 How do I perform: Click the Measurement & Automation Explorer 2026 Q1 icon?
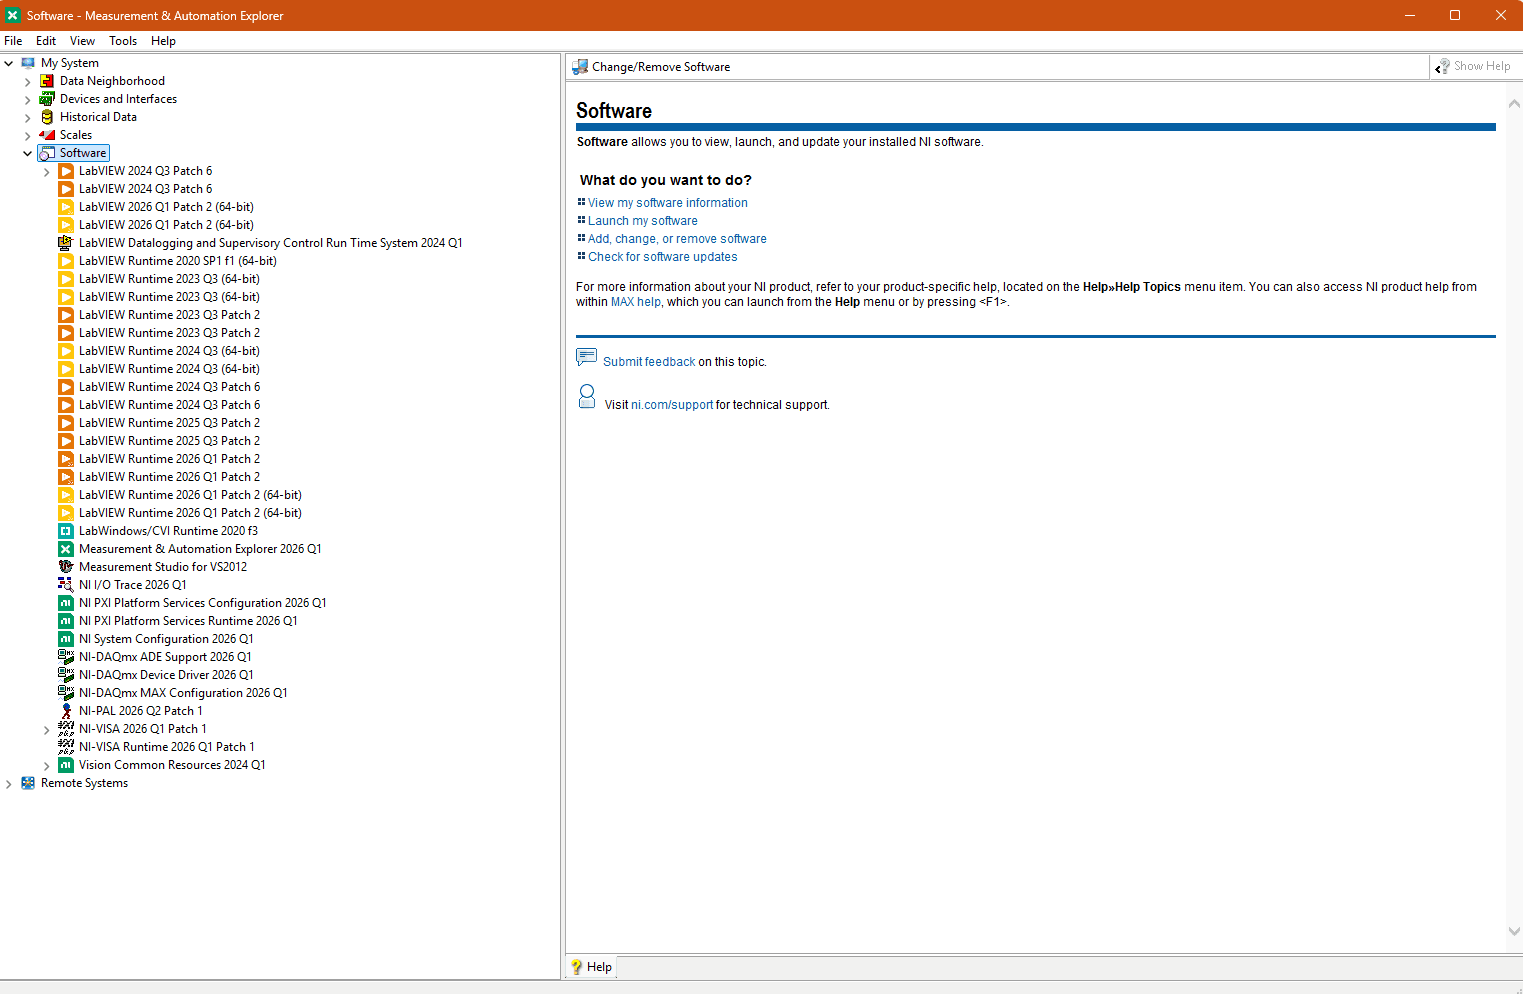pyautogui.click(x=66, y=549)
